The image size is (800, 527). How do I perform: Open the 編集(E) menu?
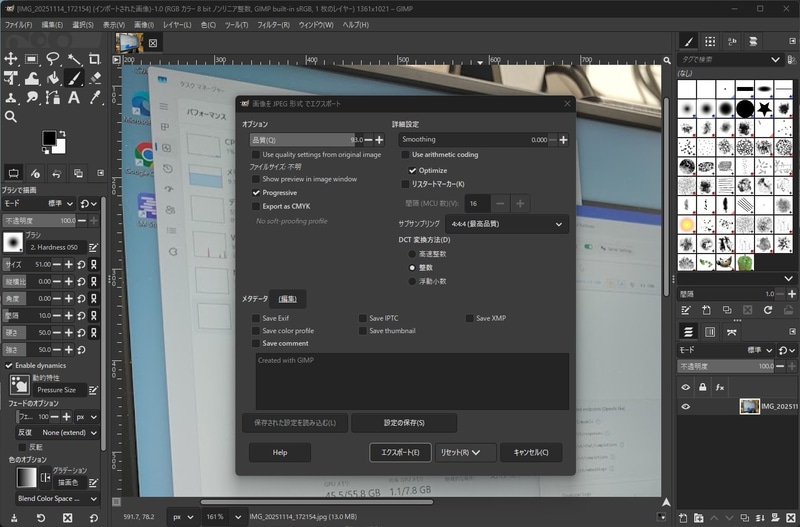[52, 24]
